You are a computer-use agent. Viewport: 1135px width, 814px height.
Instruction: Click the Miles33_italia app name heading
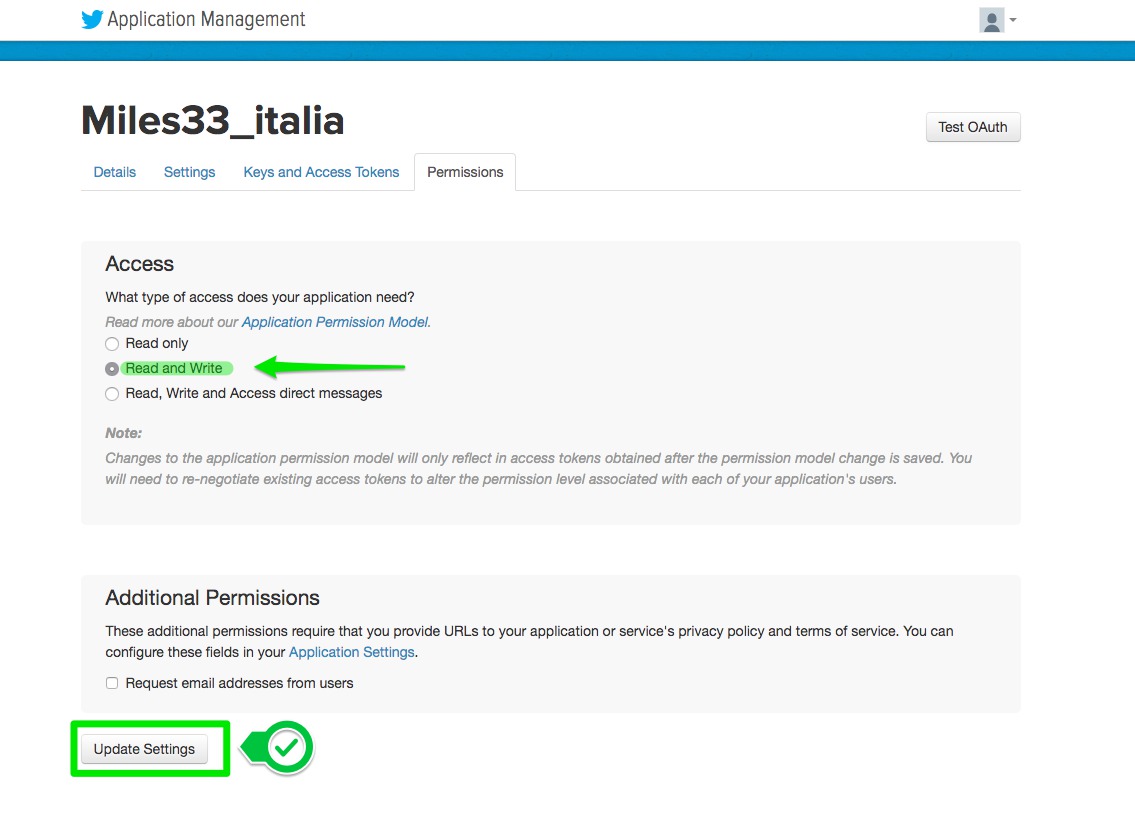pyautogui.click(x=212, y=121)
